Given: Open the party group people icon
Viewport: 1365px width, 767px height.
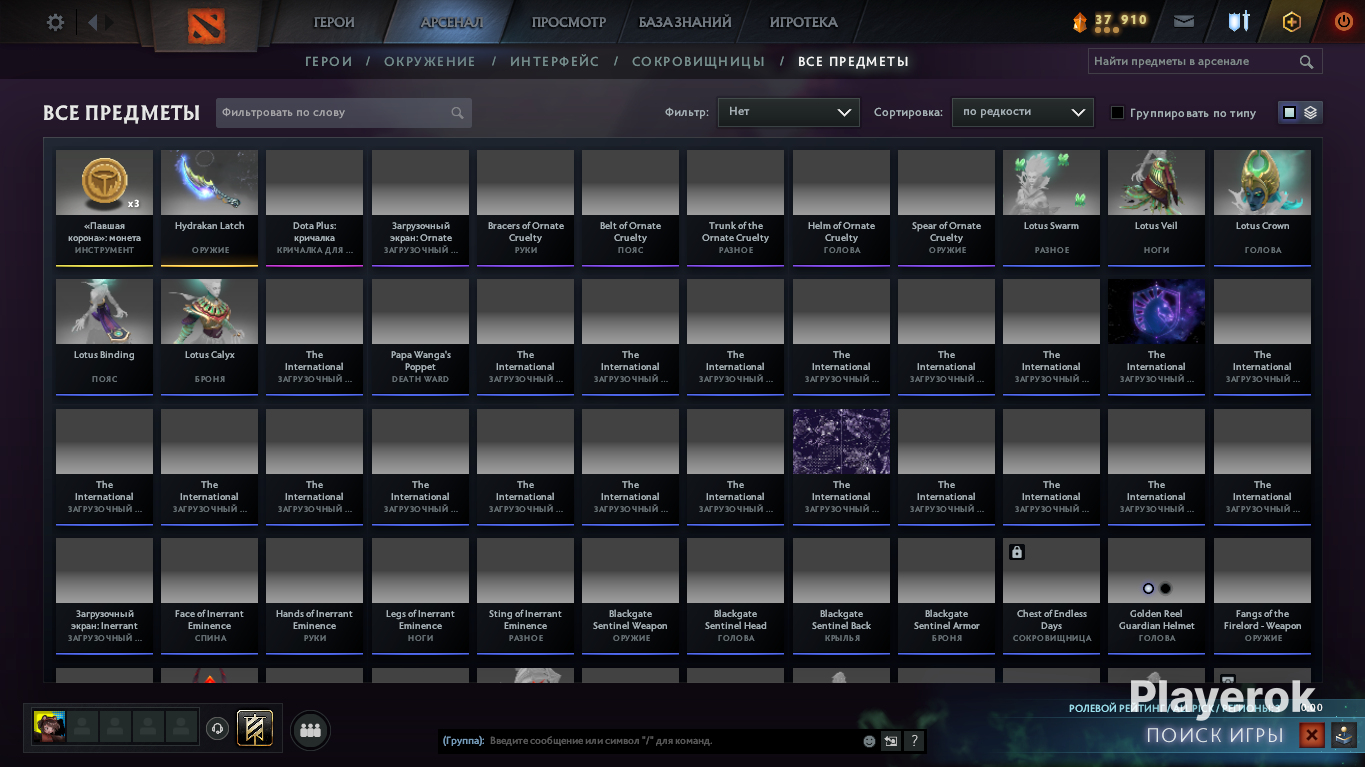Looking at the screenshot, I should pos(310,730).
